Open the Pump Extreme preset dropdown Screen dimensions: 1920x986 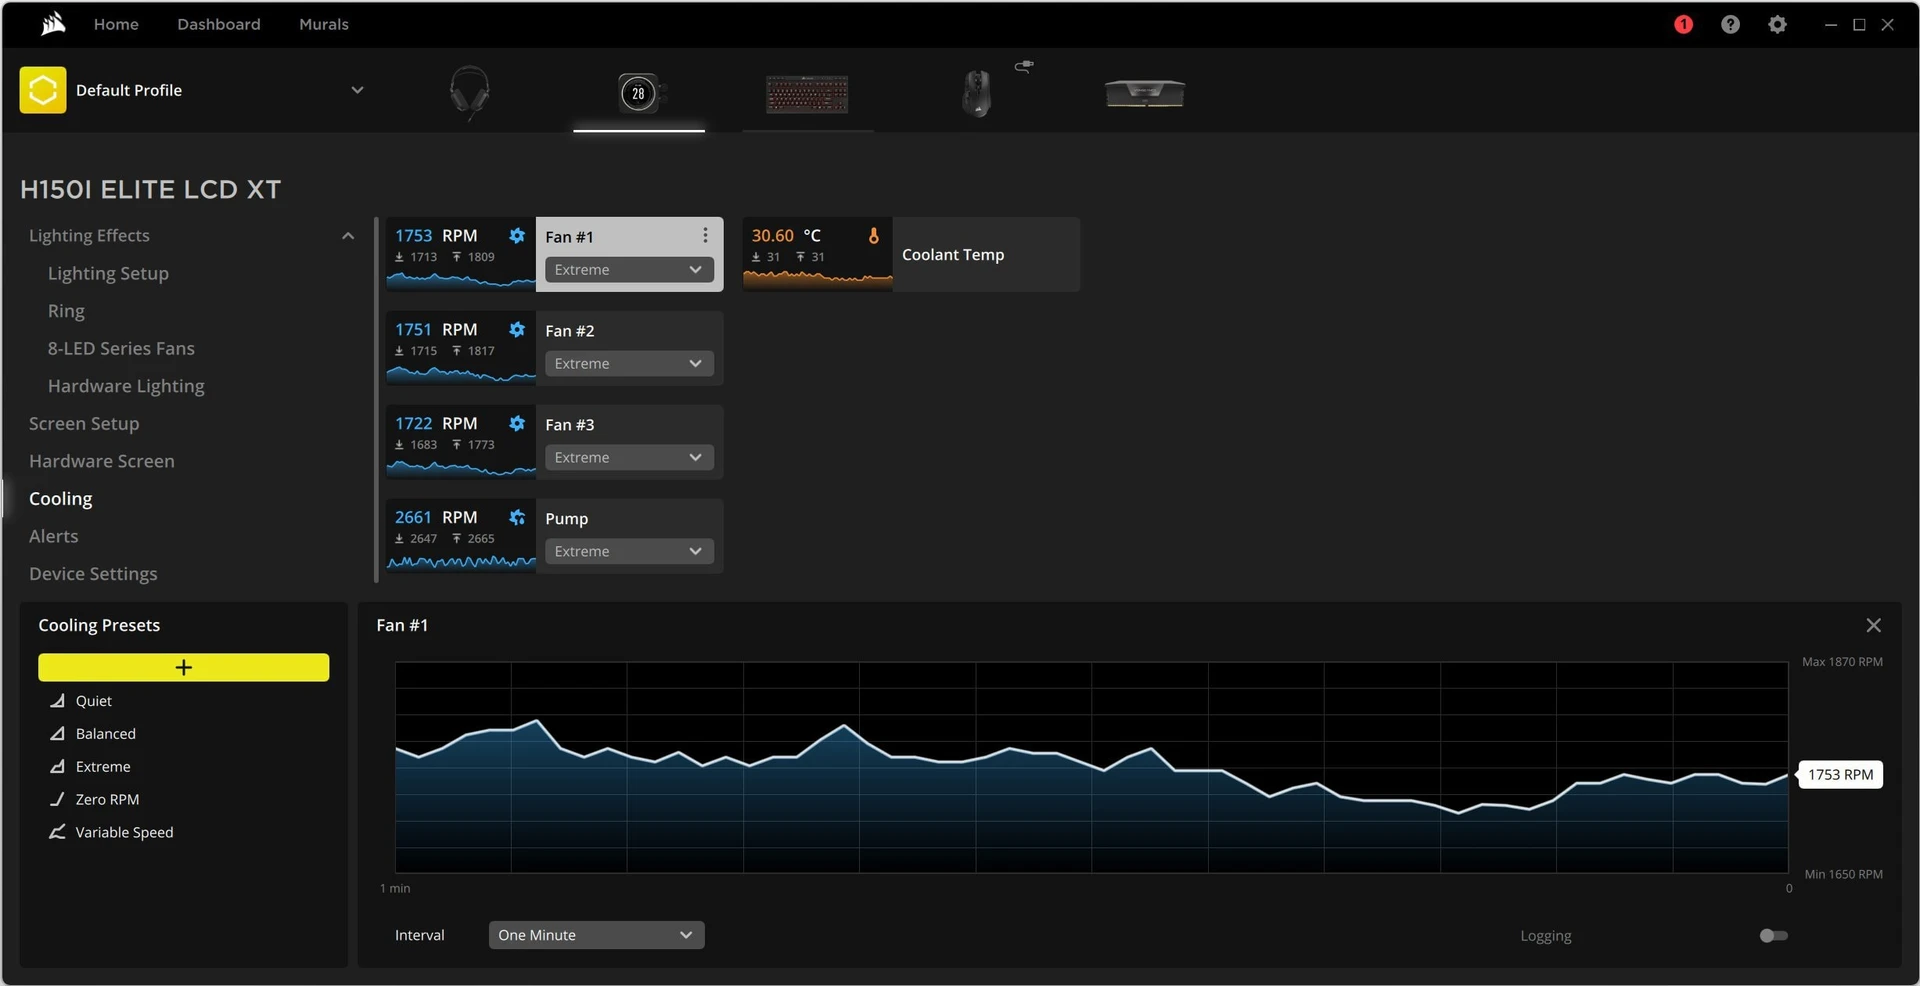point(629,552)
